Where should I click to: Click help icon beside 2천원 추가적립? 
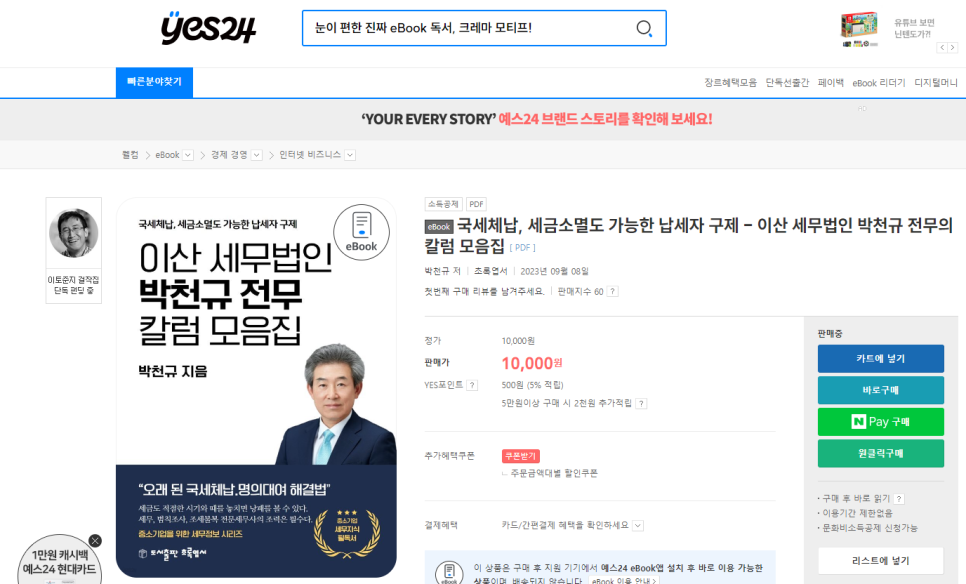point(641,404)
